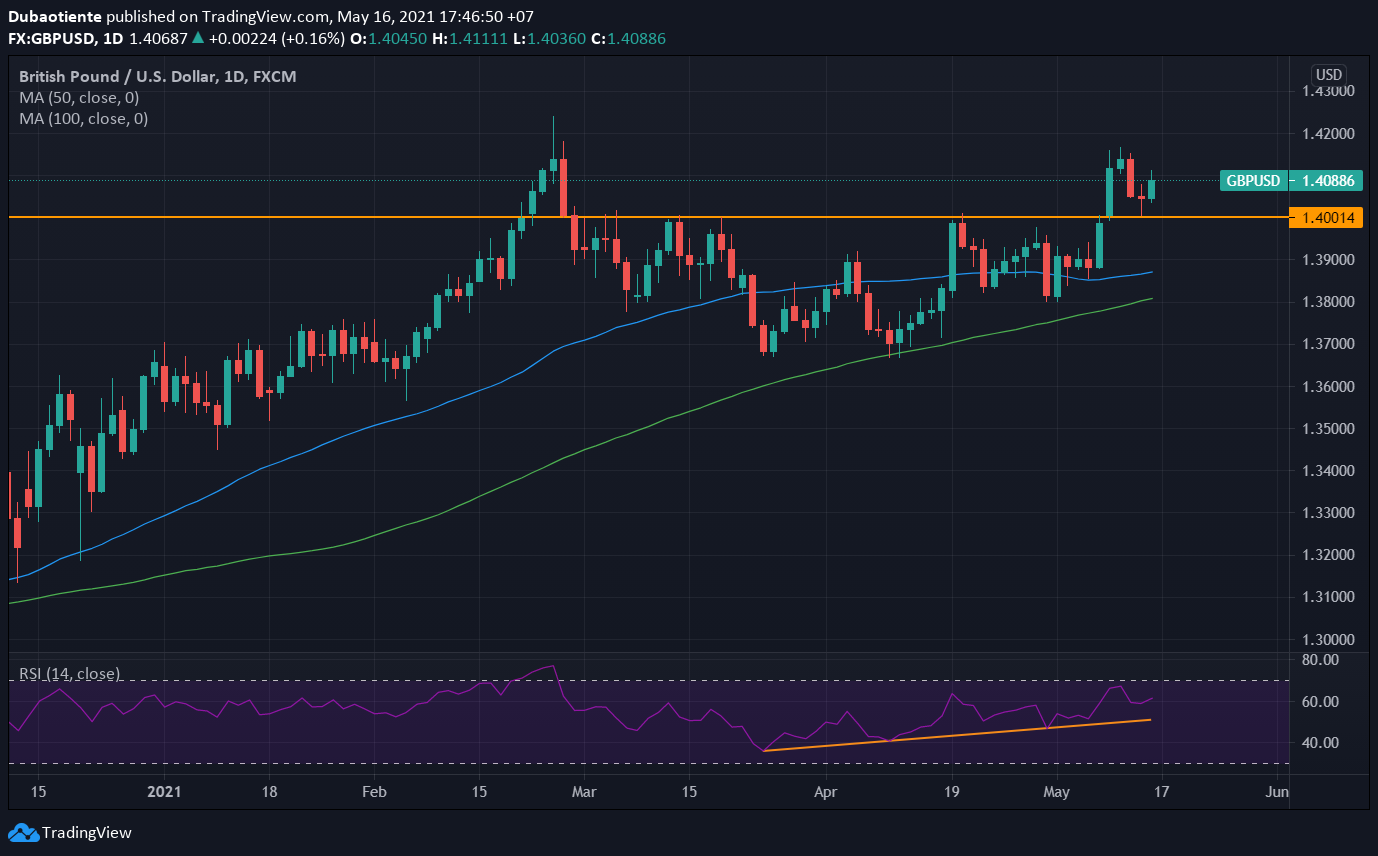Click the 40.00 RSI axis label
The width and height of the screenshot is (1378, 856).
1319,743
